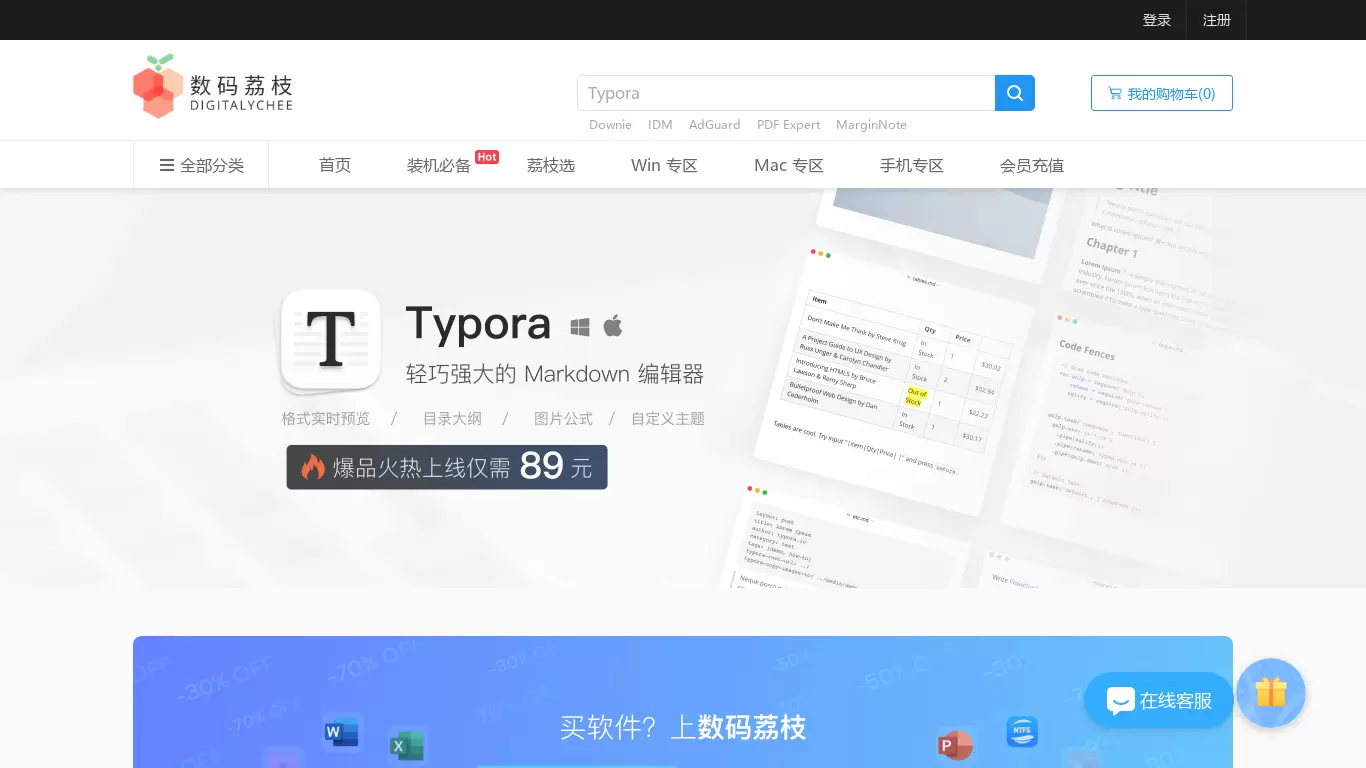Viewport: 1366px width, 768px height.
Task: Click the 买软件？上数码荔枝 promo banner
Action: 683,702
